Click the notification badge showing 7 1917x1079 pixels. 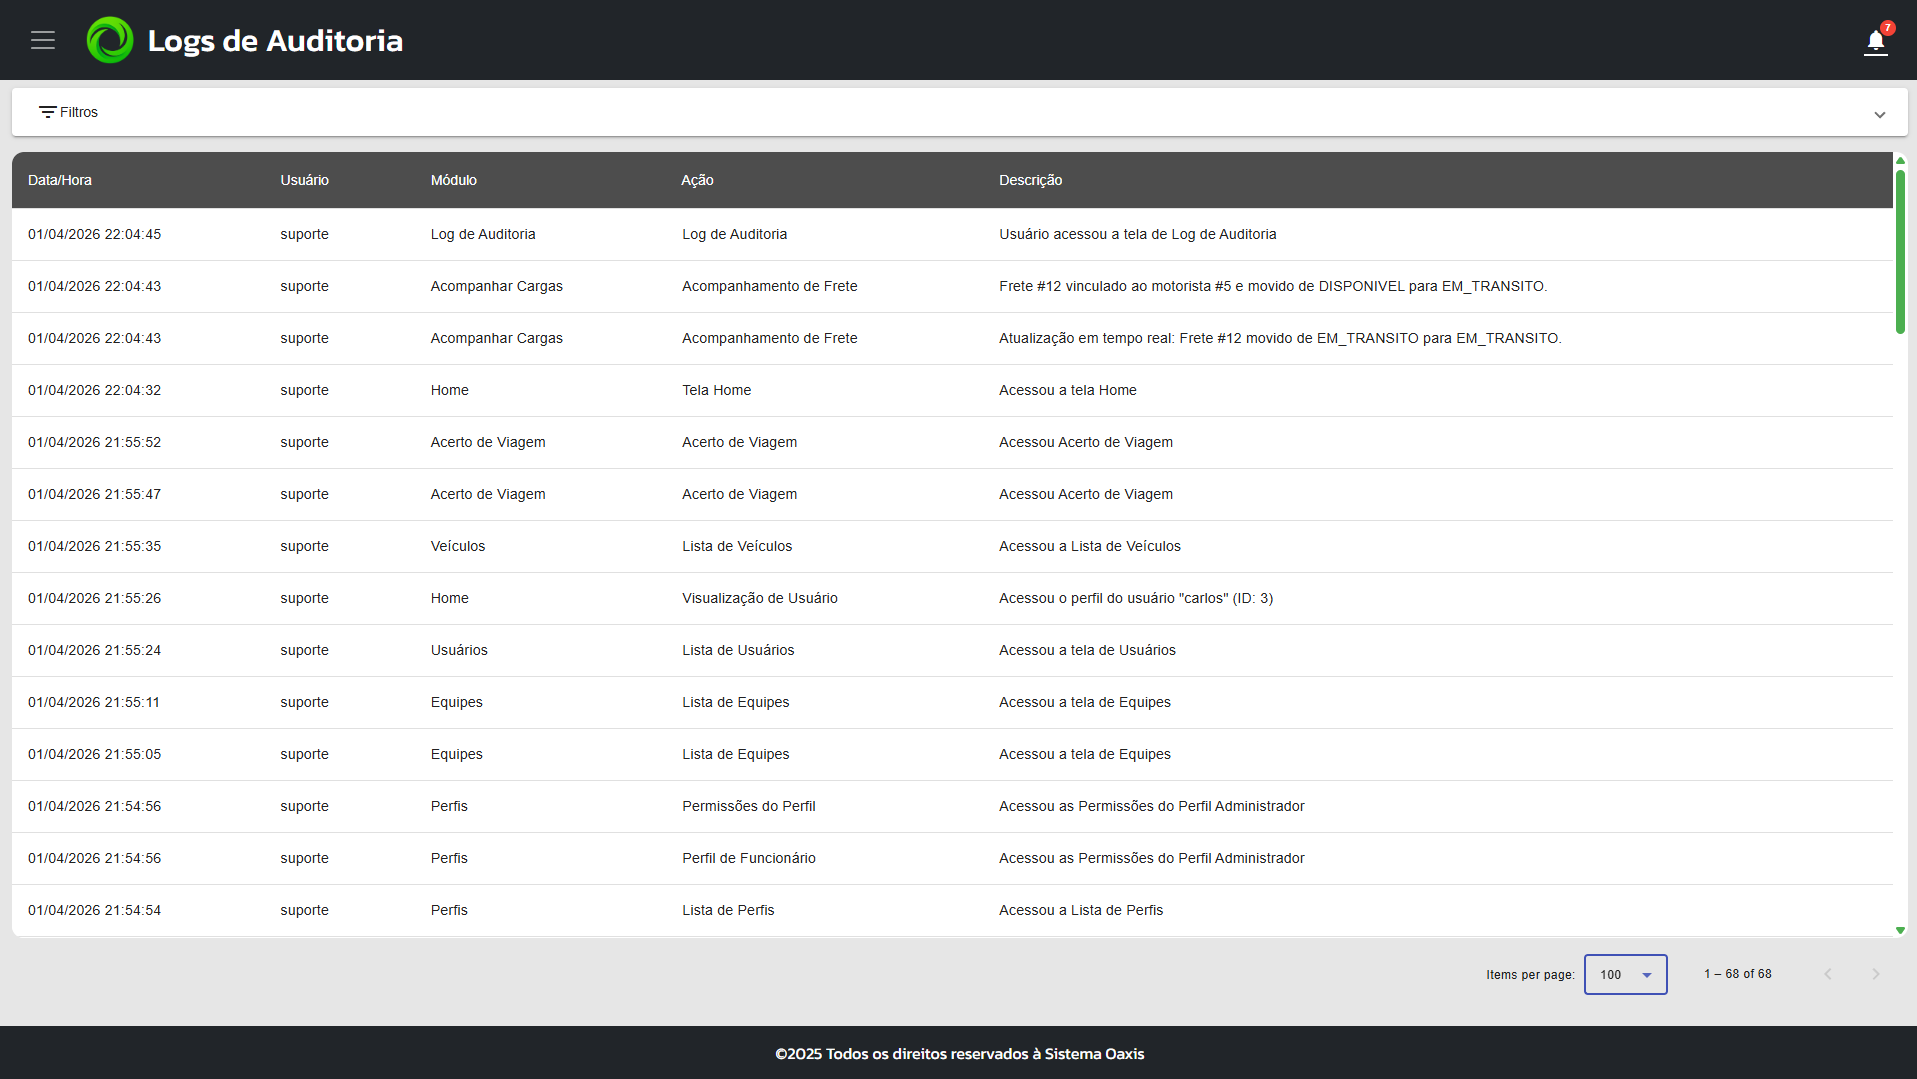(x=1887, y=28)
